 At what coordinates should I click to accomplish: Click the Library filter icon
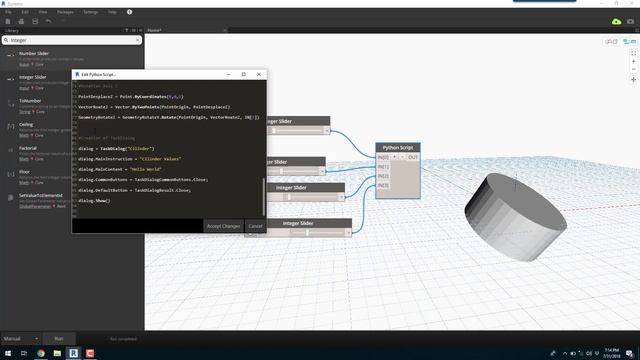coord(127,31)
